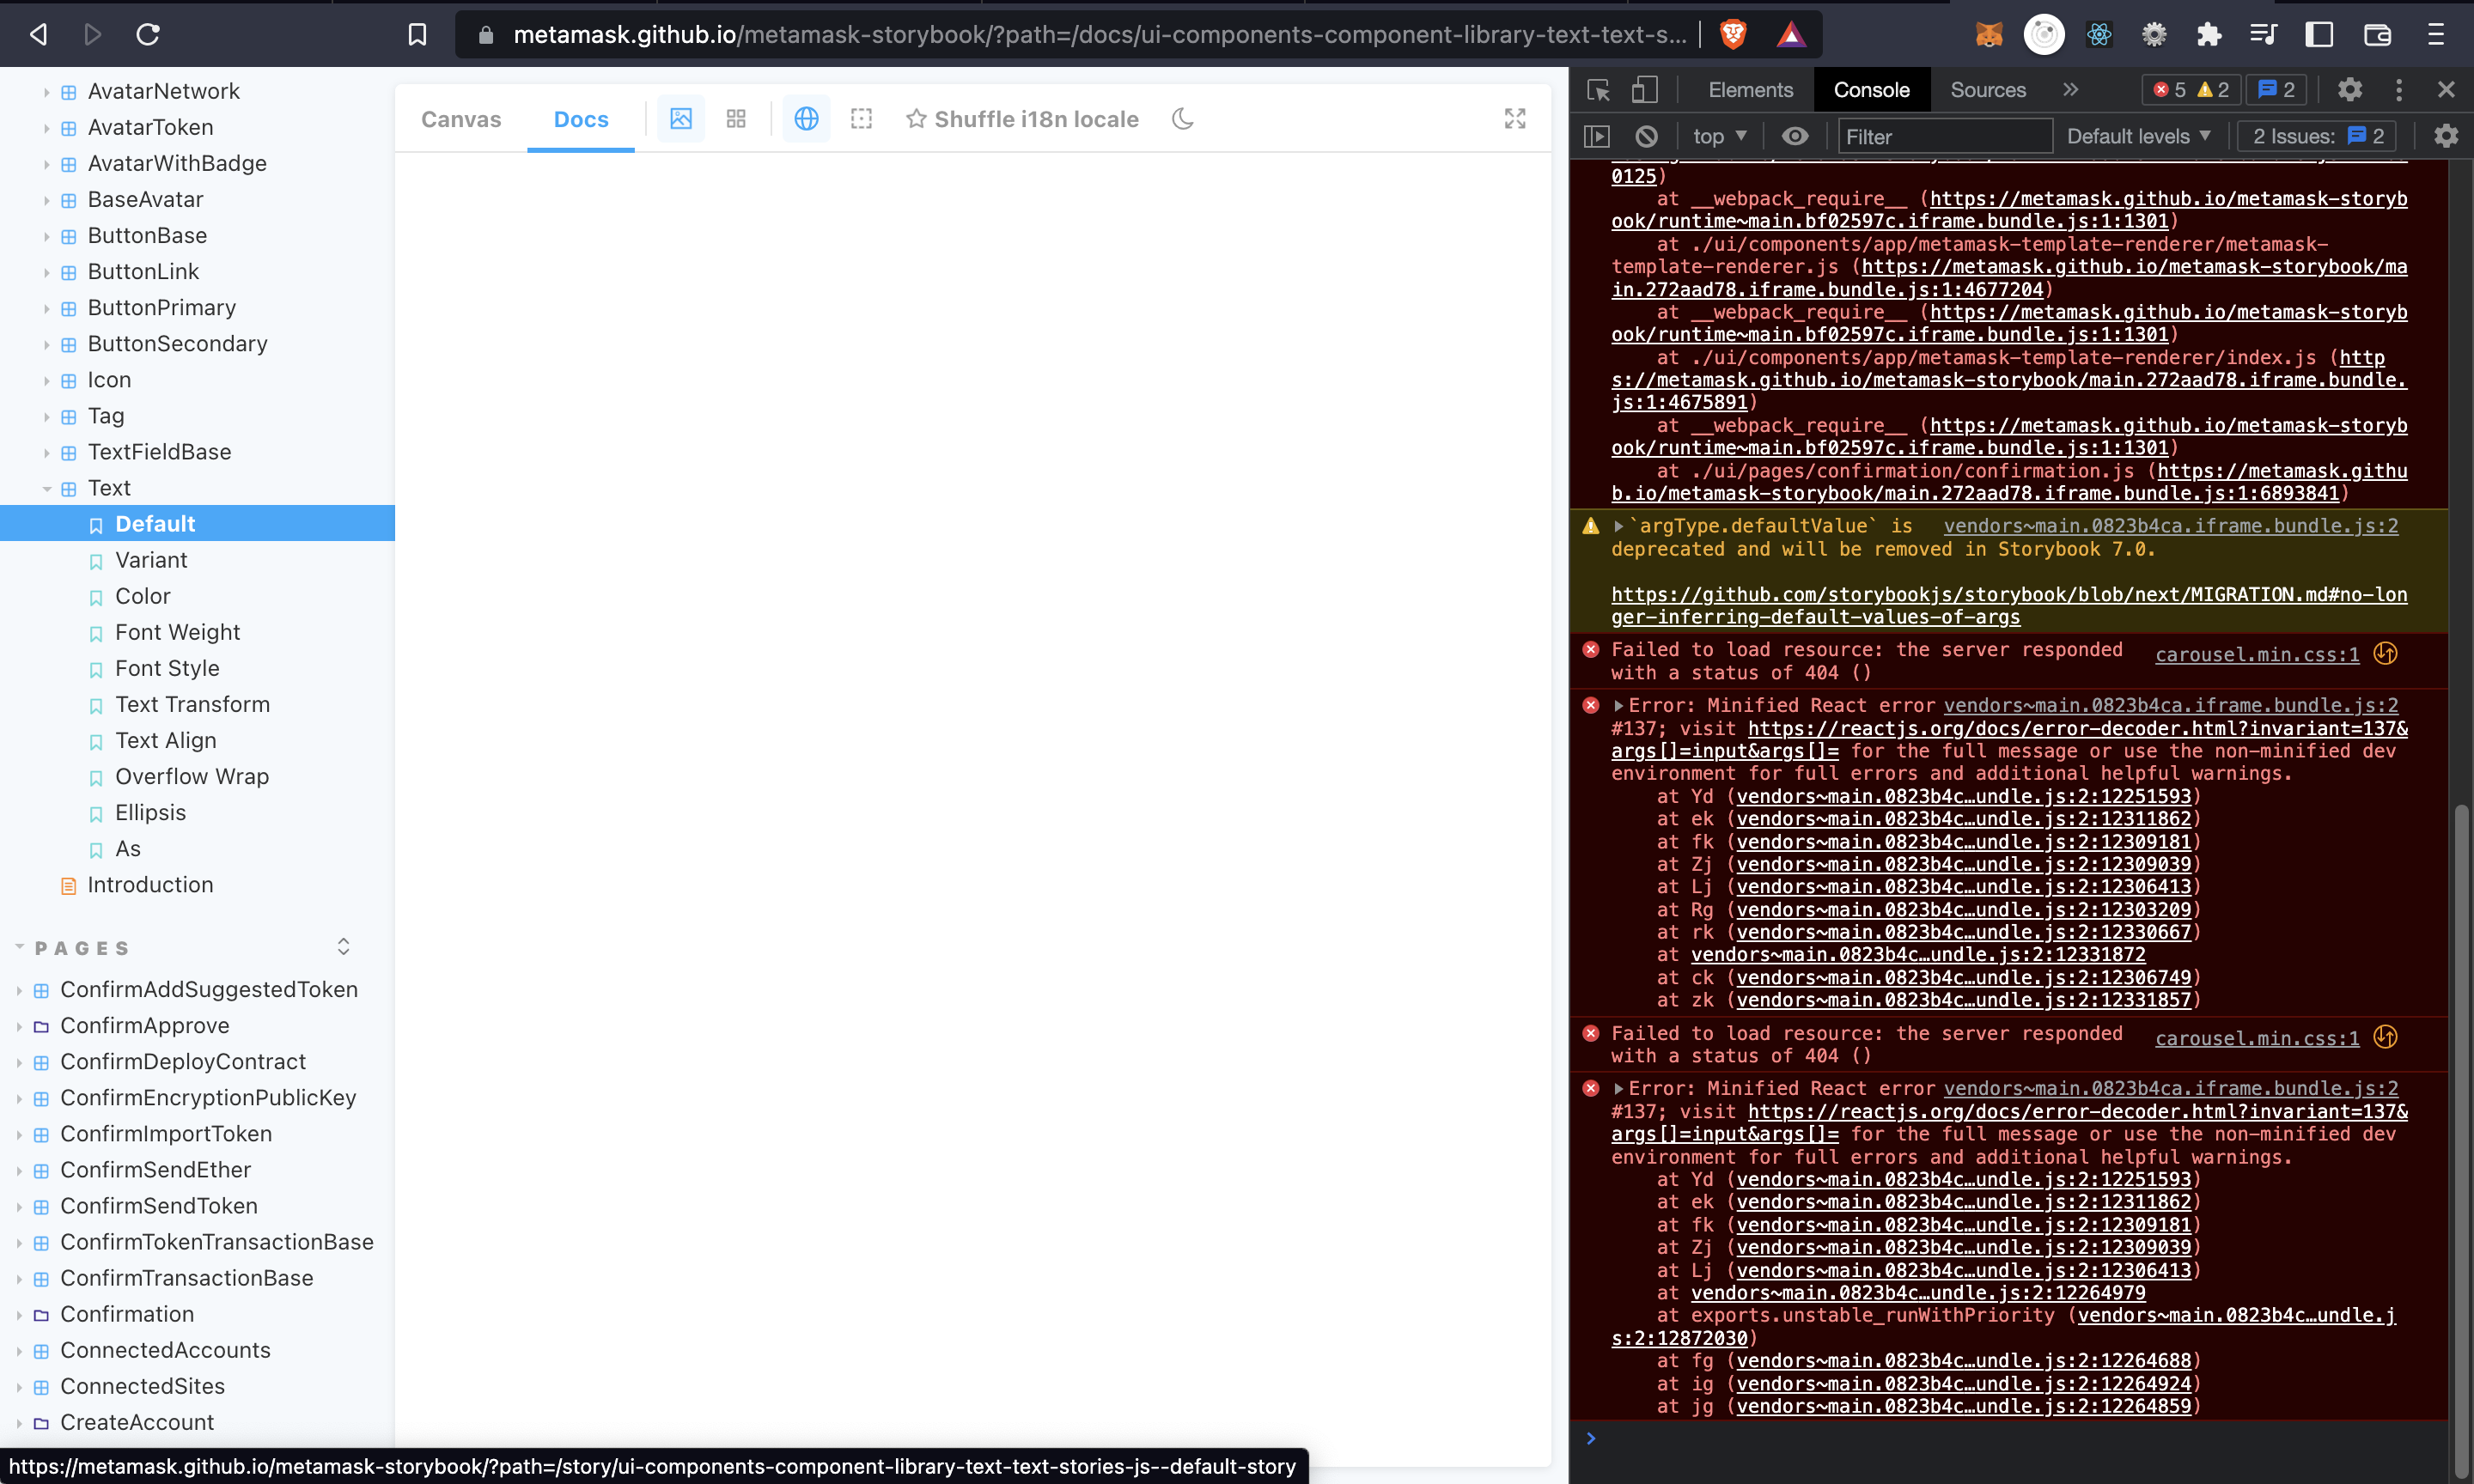Create a live expression with the eye icon
The image size is (2474, 1484).
(1795, 136)
